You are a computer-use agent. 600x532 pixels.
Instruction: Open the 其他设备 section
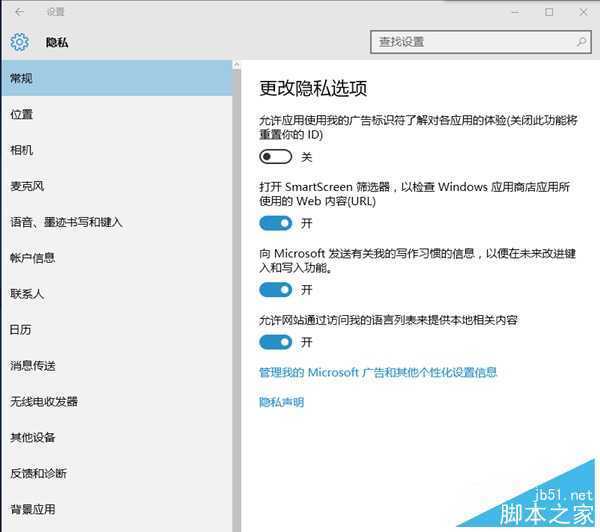[x=117, y=437]
